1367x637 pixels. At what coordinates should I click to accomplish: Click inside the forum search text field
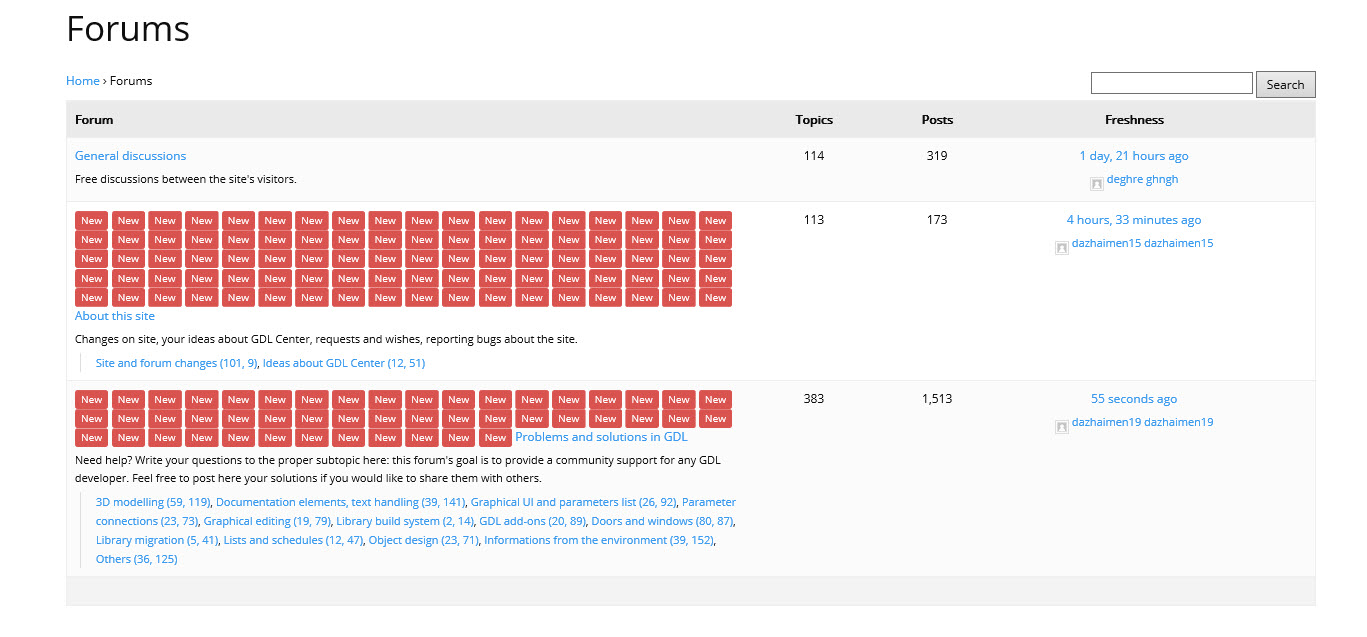point(1171,83)
